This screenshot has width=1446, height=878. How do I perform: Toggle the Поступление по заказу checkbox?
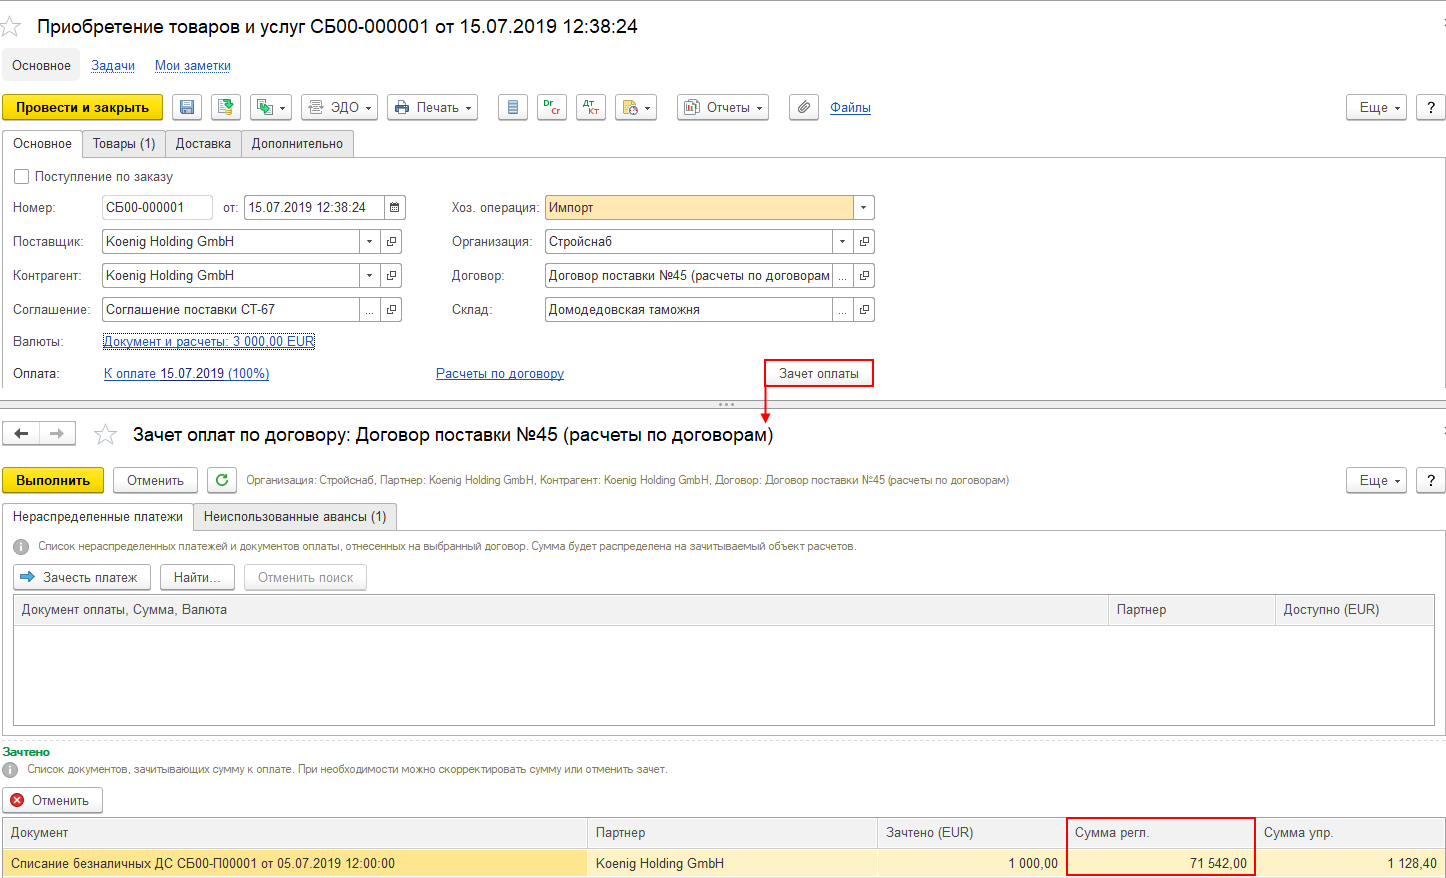[x=21, y=176]
